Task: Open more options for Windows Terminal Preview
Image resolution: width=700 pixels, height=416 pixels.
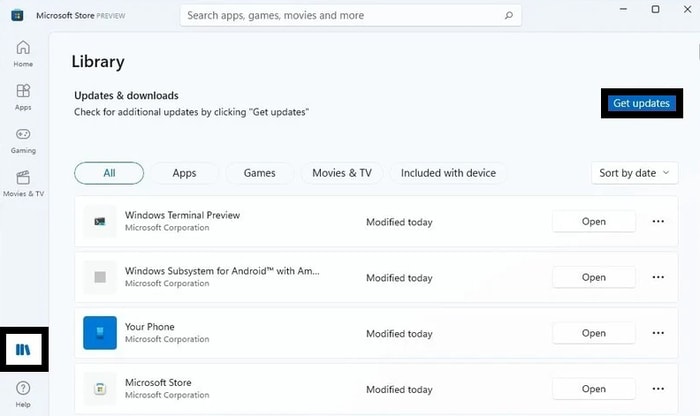Action: click(x=658, y=222)
